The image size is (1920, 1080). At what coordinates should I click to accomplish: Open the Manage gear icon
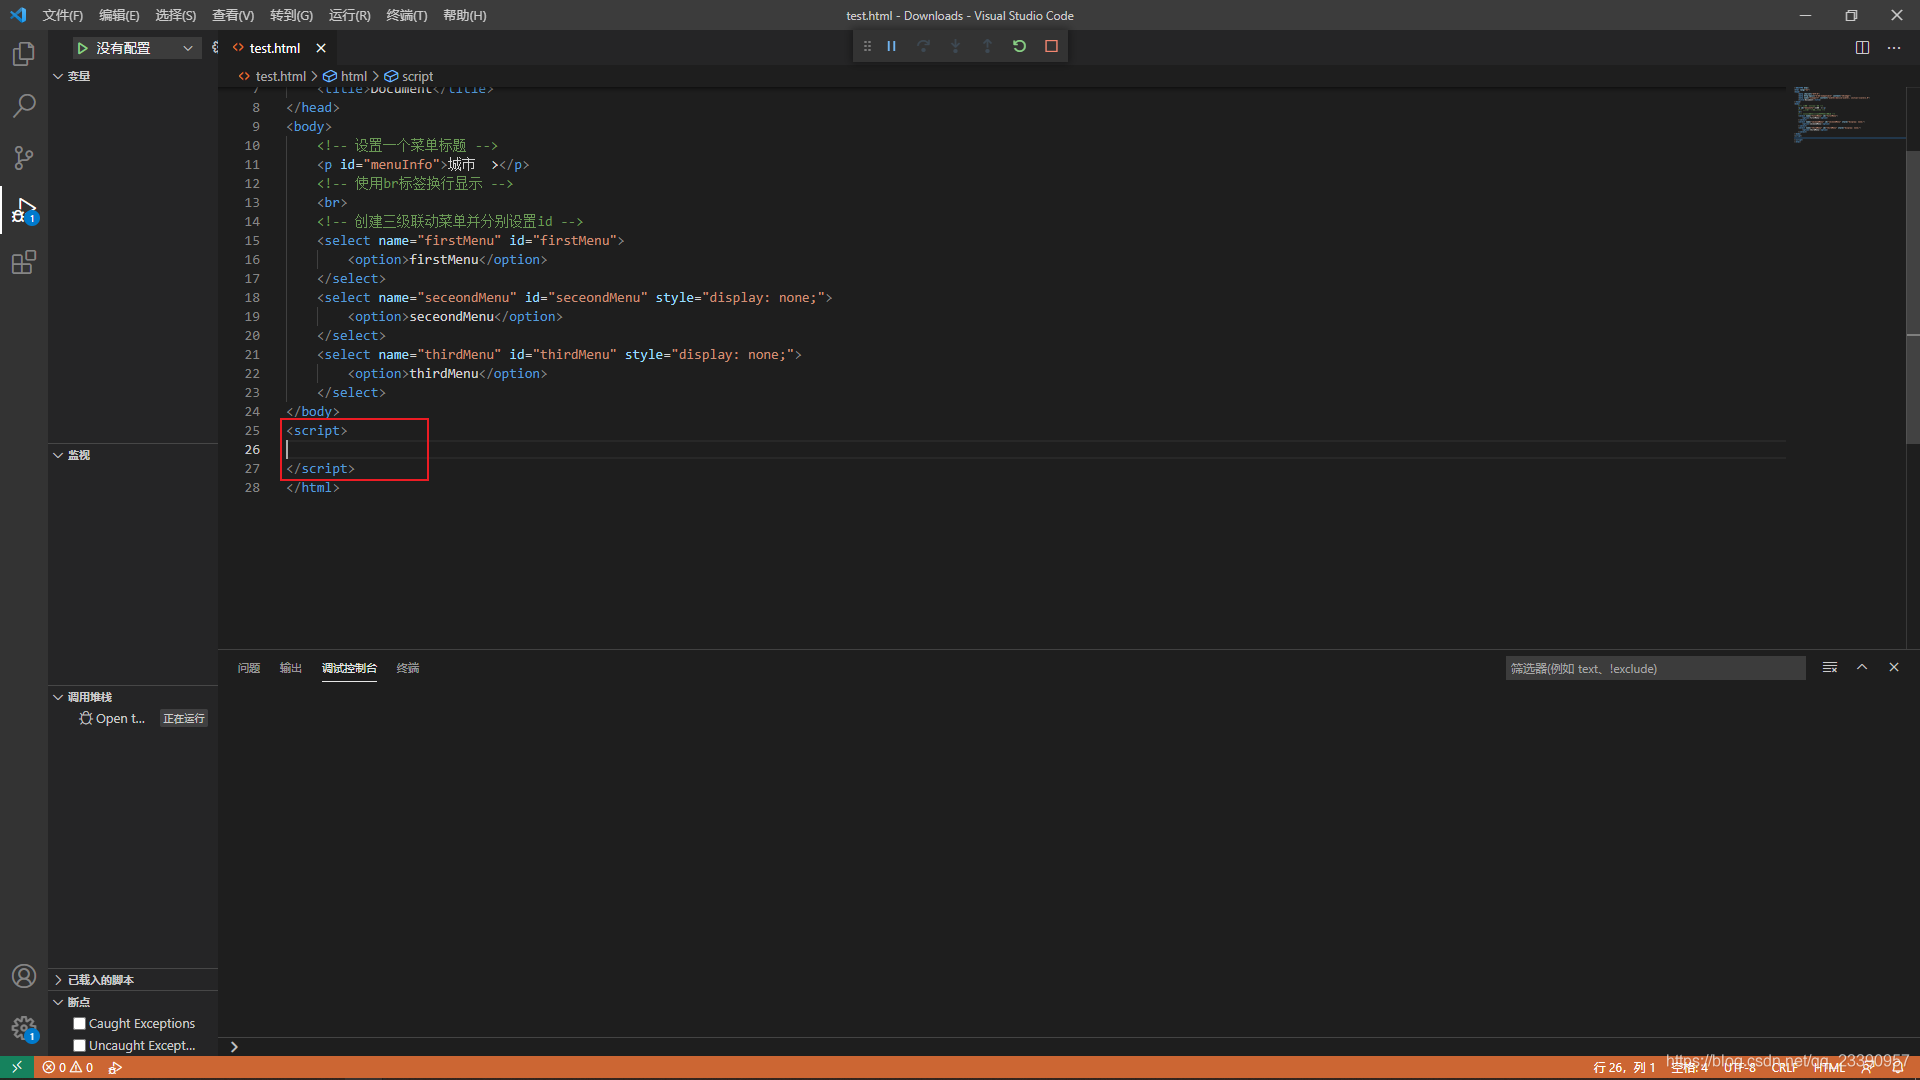24,1028
